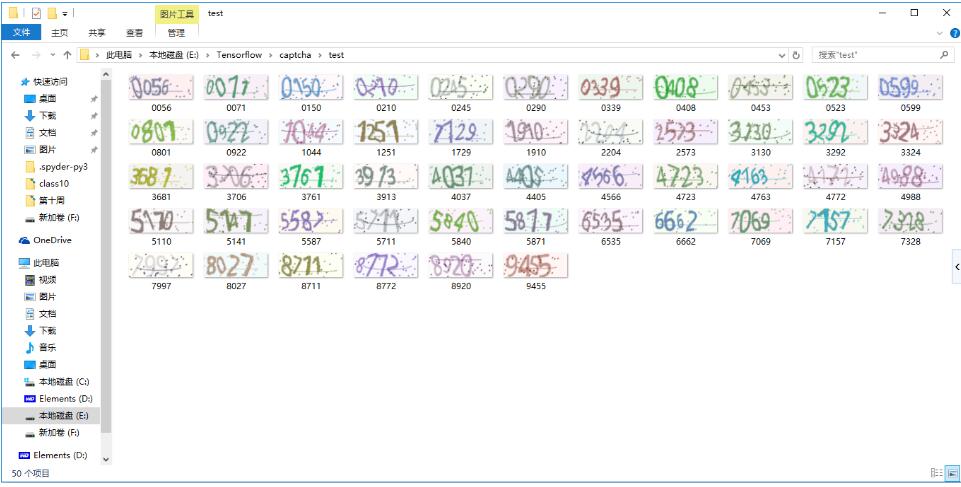Refresh the current folder view

click(797, 54)
